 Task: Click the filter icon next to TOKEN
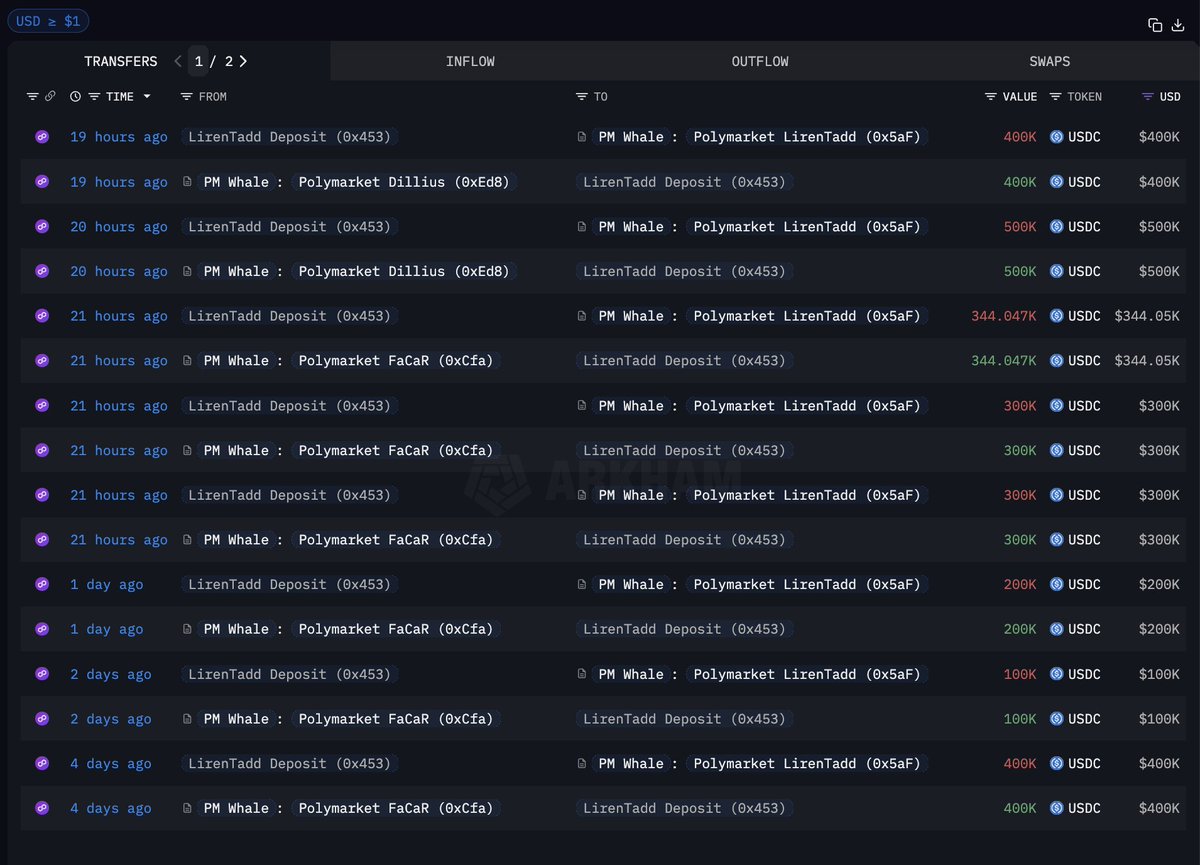(1056, 97)
